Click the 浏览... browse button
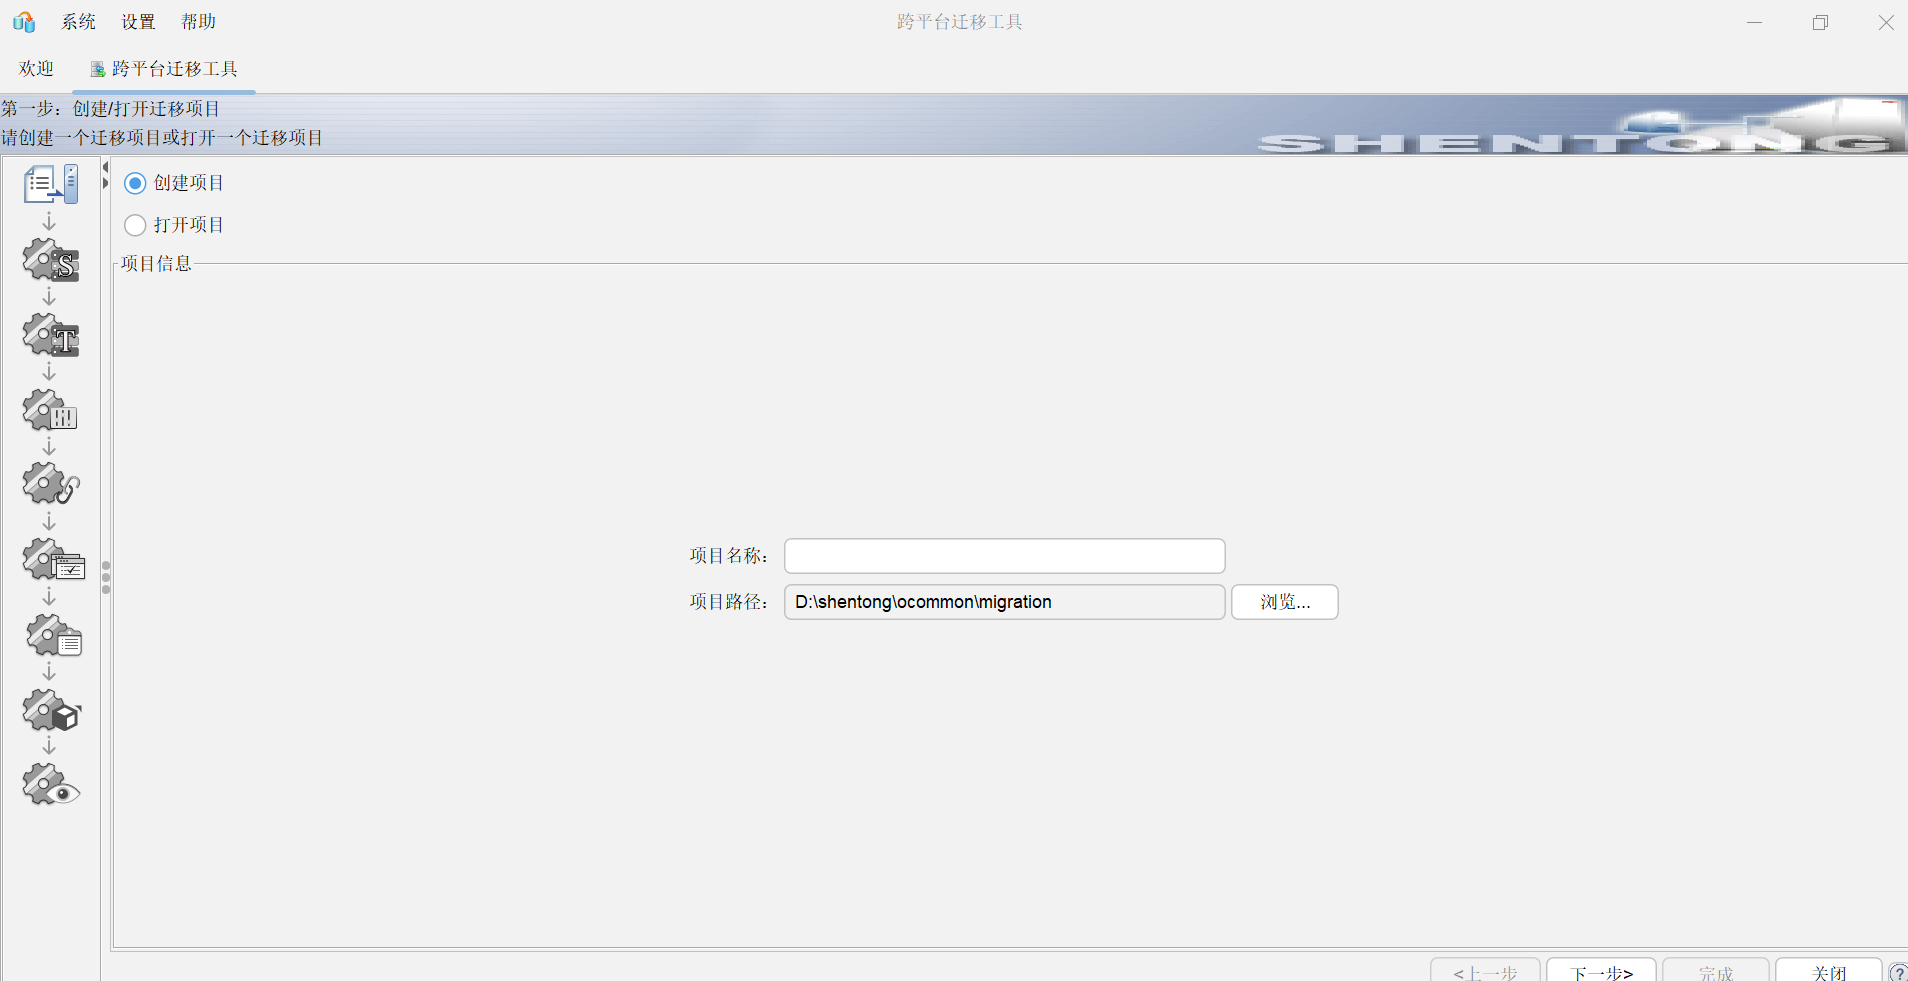This screenshot has width=1908, height=981. pyautogui.click(x=1285, y=602)
